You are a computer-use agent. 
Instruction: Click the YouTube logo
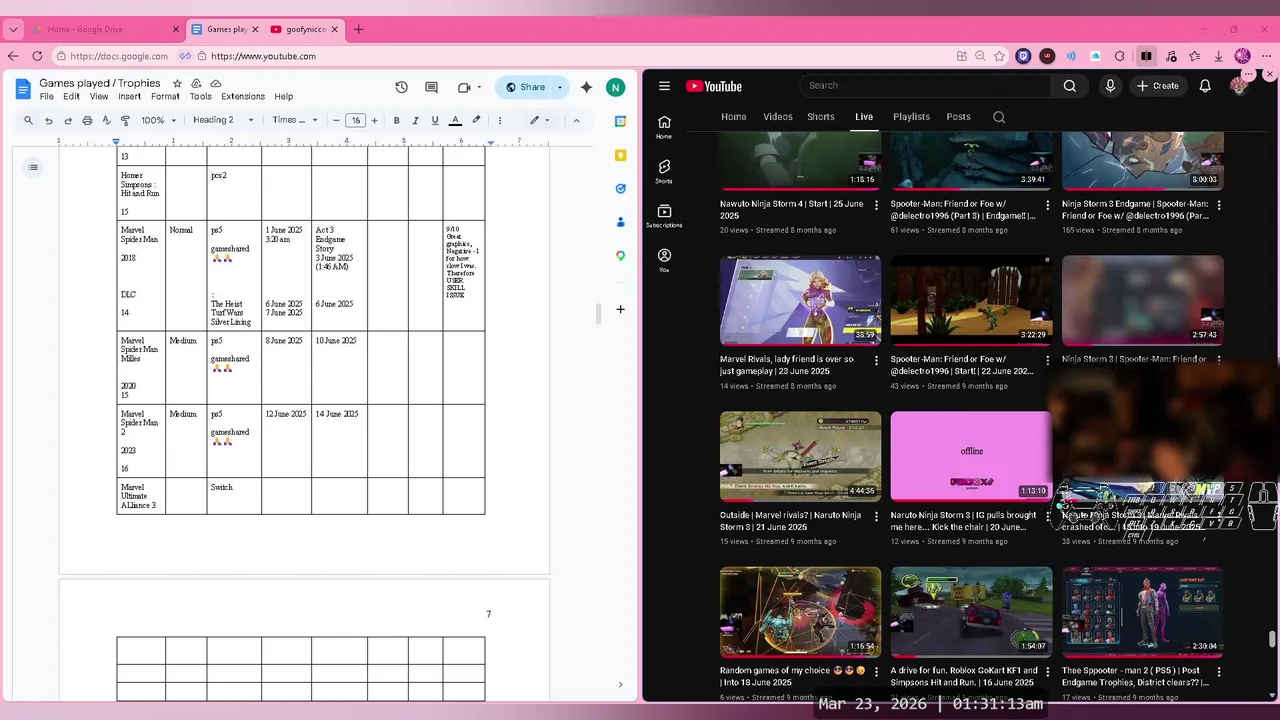(714, 86)
